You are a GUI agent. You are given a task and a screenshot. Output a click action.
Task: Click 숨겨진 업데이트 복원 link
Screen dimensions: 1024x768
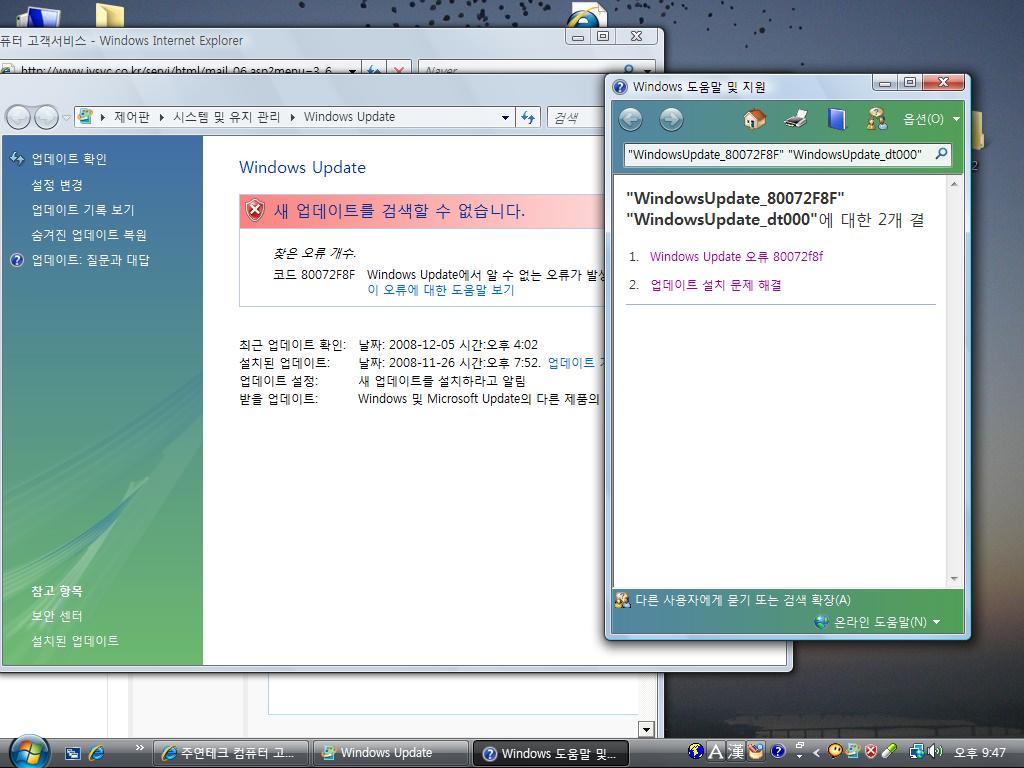coord(89,234)
